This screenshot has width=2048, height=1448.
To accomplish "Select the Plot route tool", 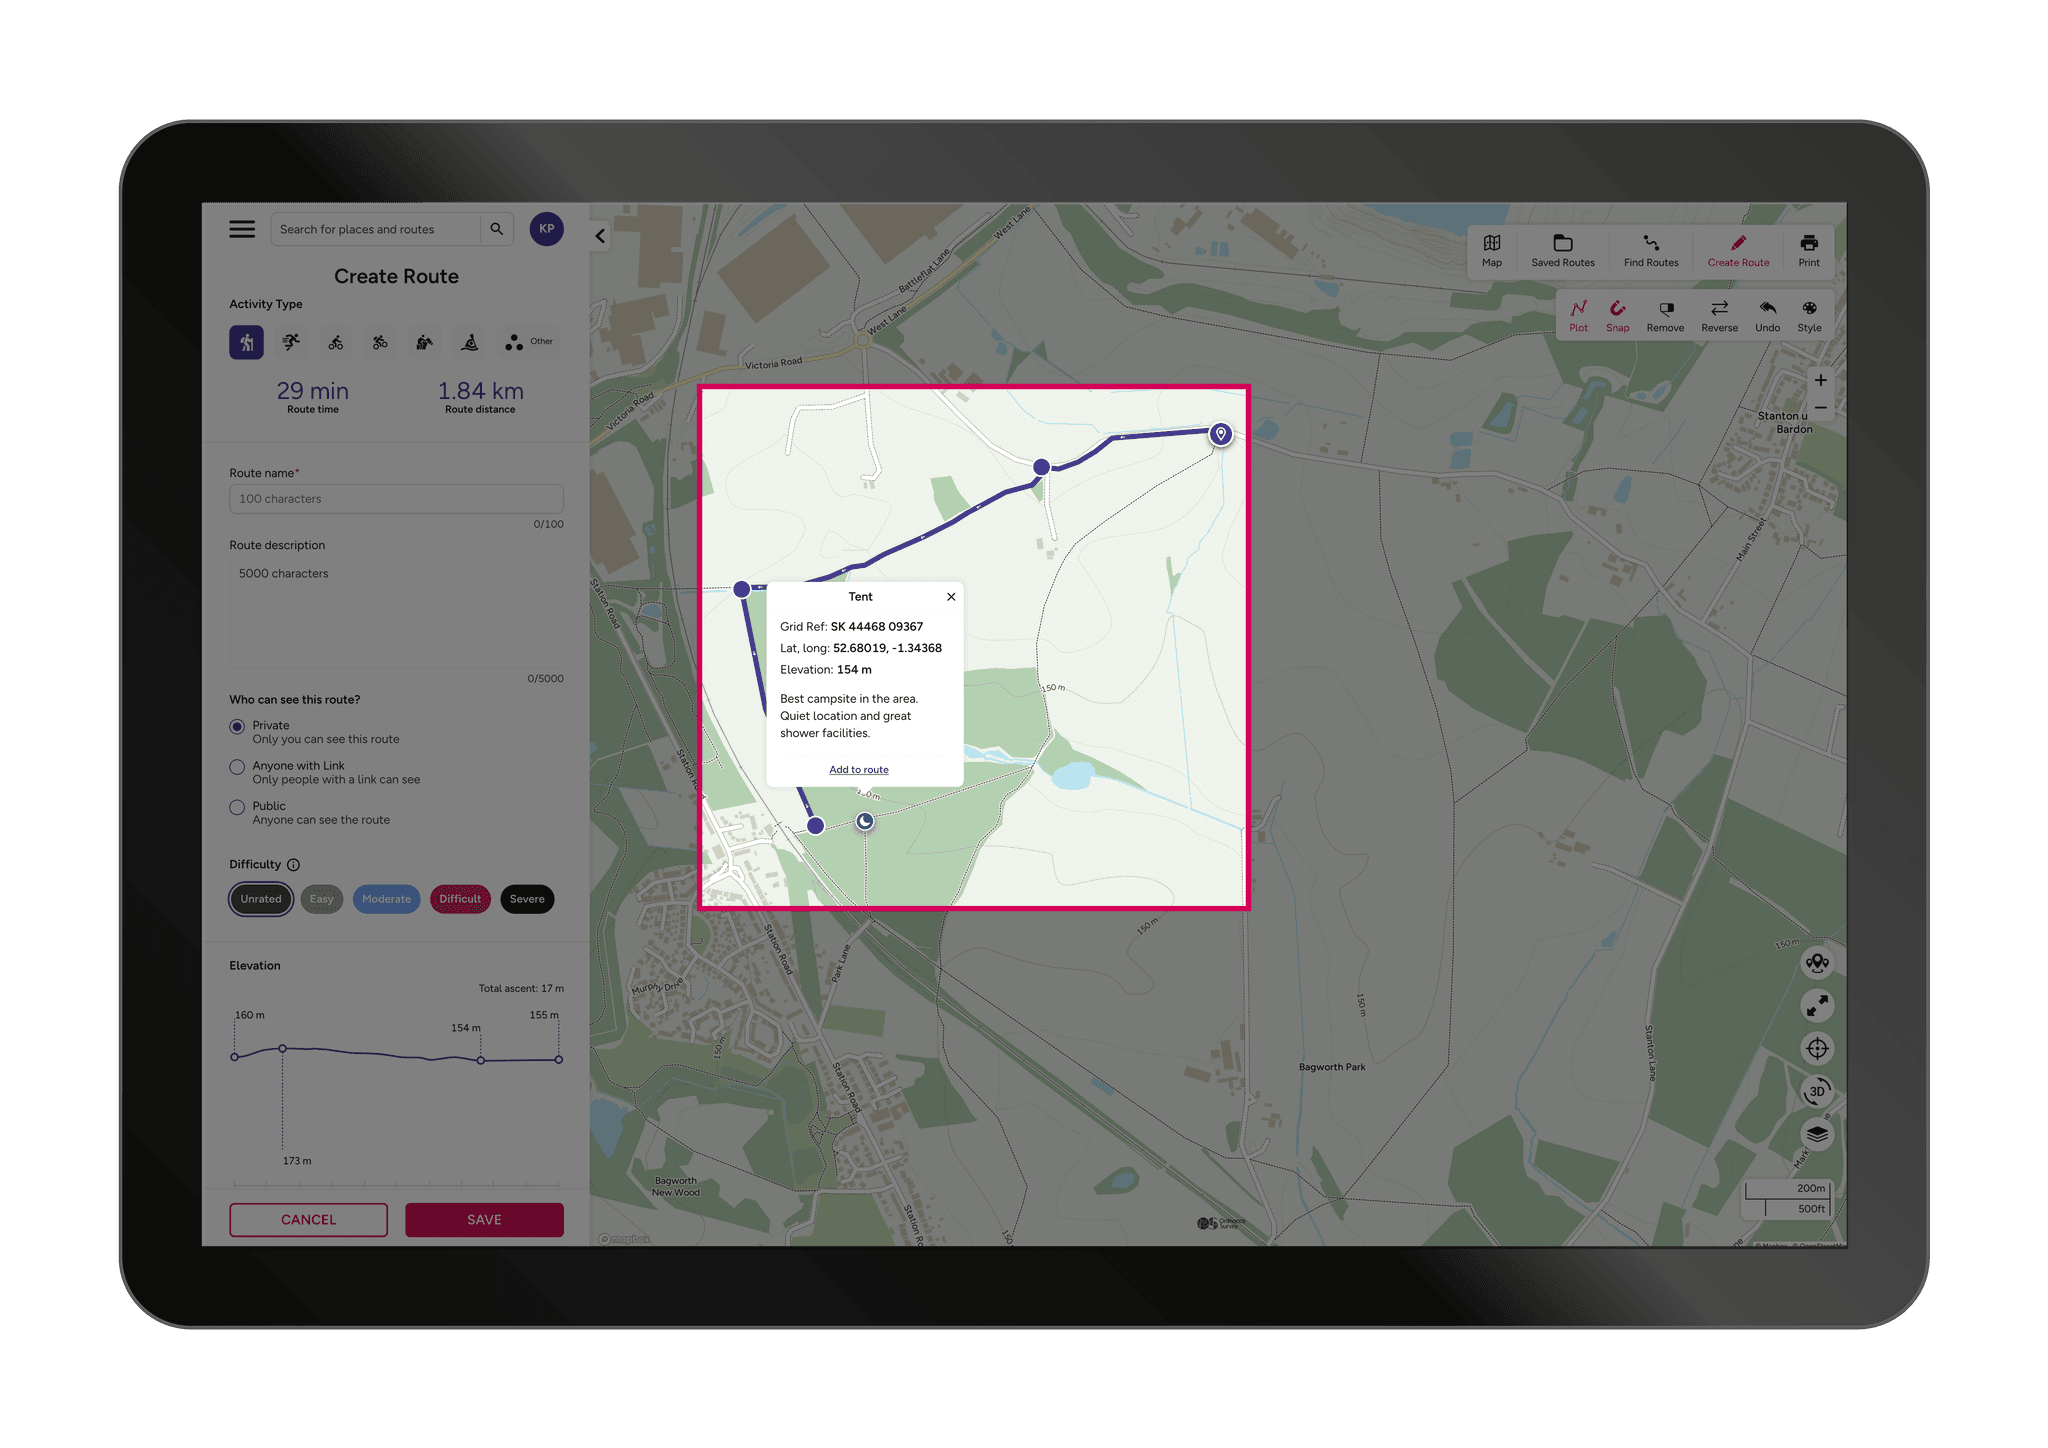I will (x=1579, y=315).
